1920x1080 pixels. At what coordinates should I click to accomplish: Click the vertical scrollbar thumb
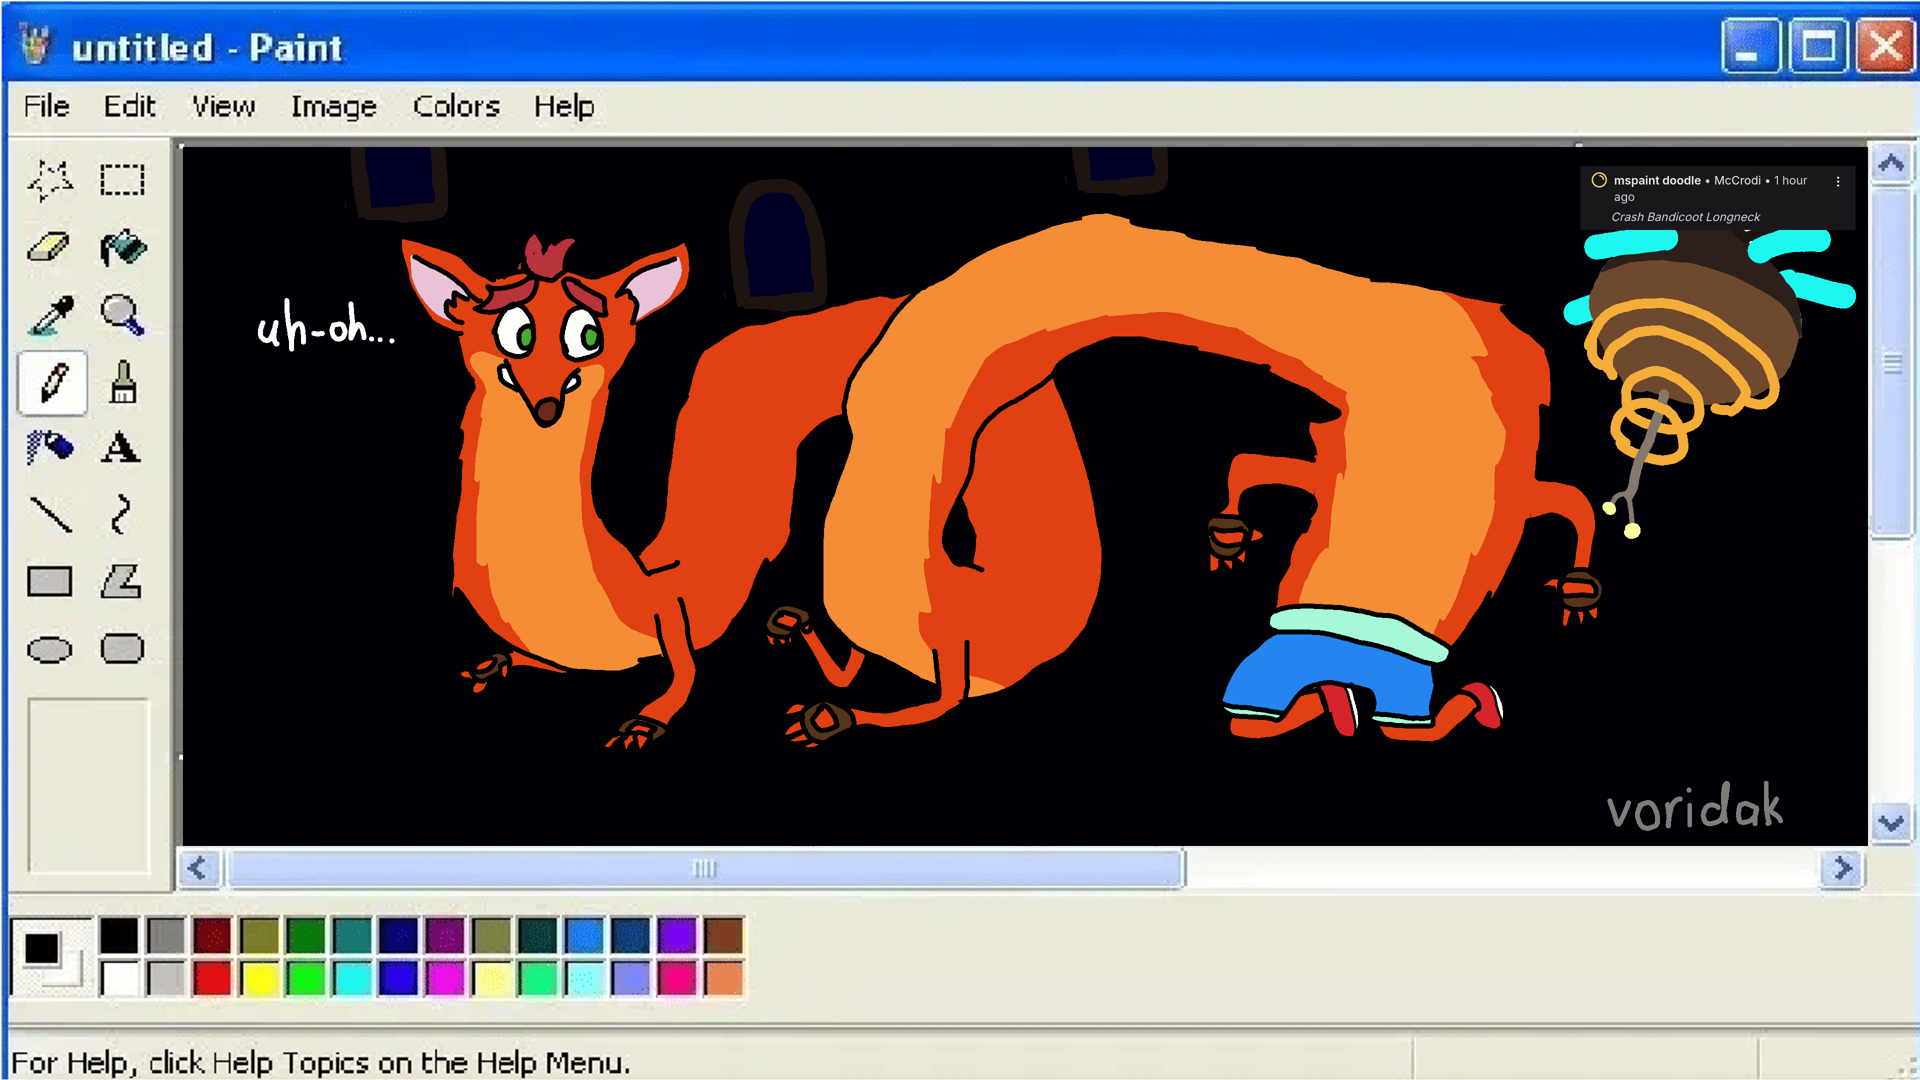(1891, 362)
